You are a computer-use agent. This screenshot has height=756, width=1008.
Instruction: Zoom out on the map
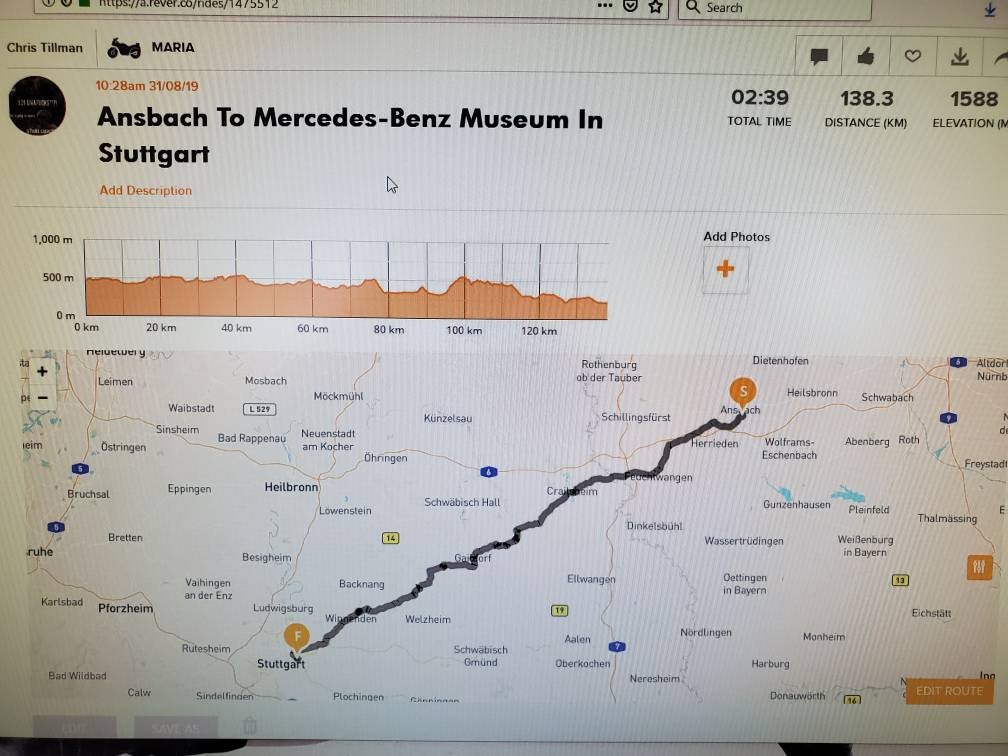pyautogui.click(x=42, y=398)
